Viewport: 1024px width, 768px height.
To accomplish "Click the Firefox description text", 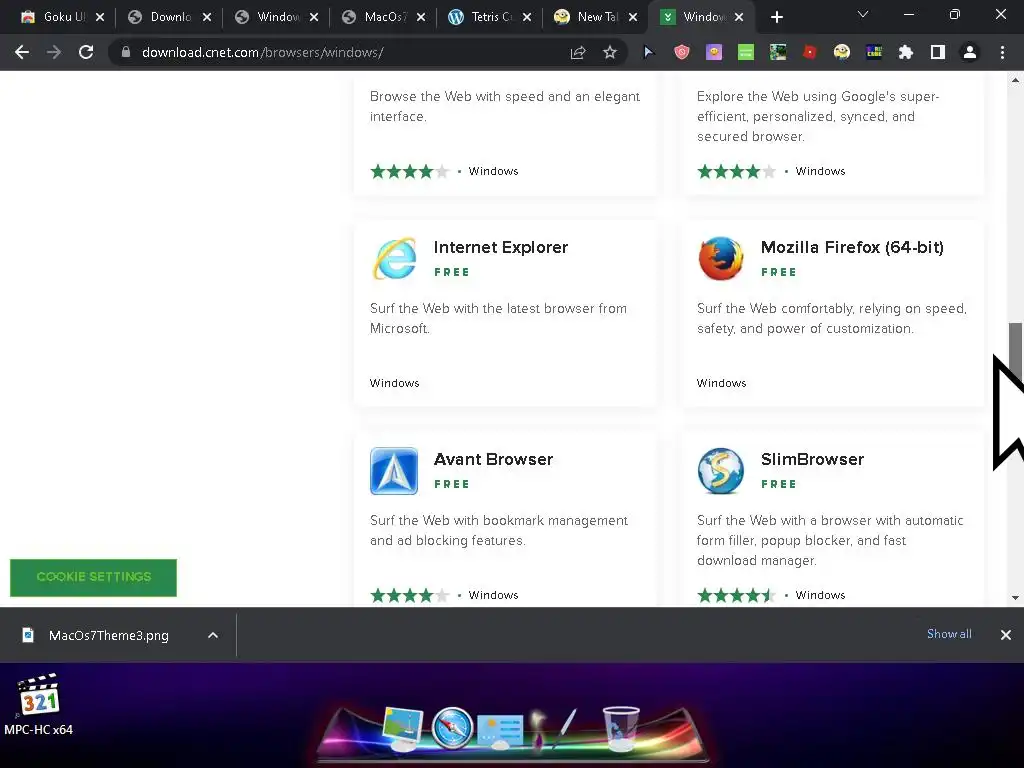I will click(x=831, y=318).
